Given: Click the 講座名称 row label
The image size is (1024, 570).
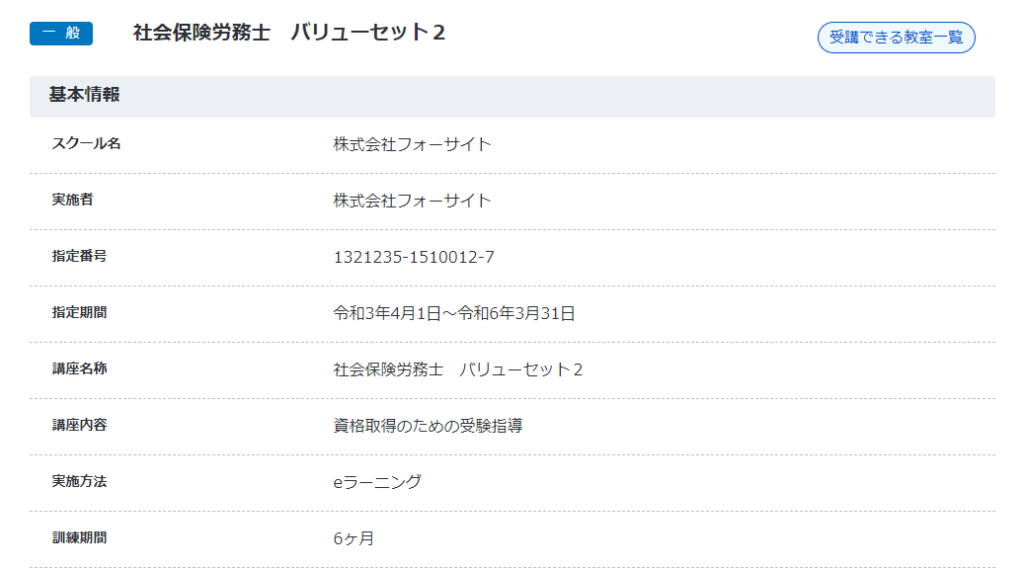Looking at the screenshot, I should click(79, 369).
